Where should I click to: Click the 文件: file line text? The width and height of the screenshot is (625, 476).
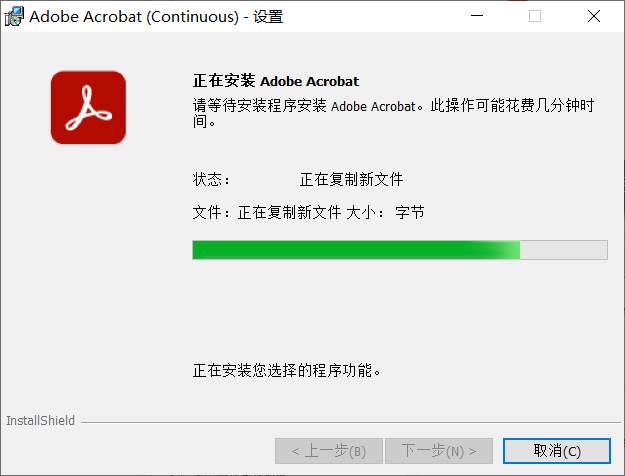[267, 212]
